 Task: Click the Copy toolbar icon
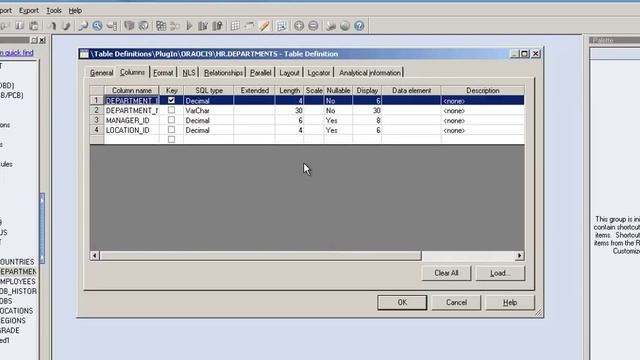[19, 26]
